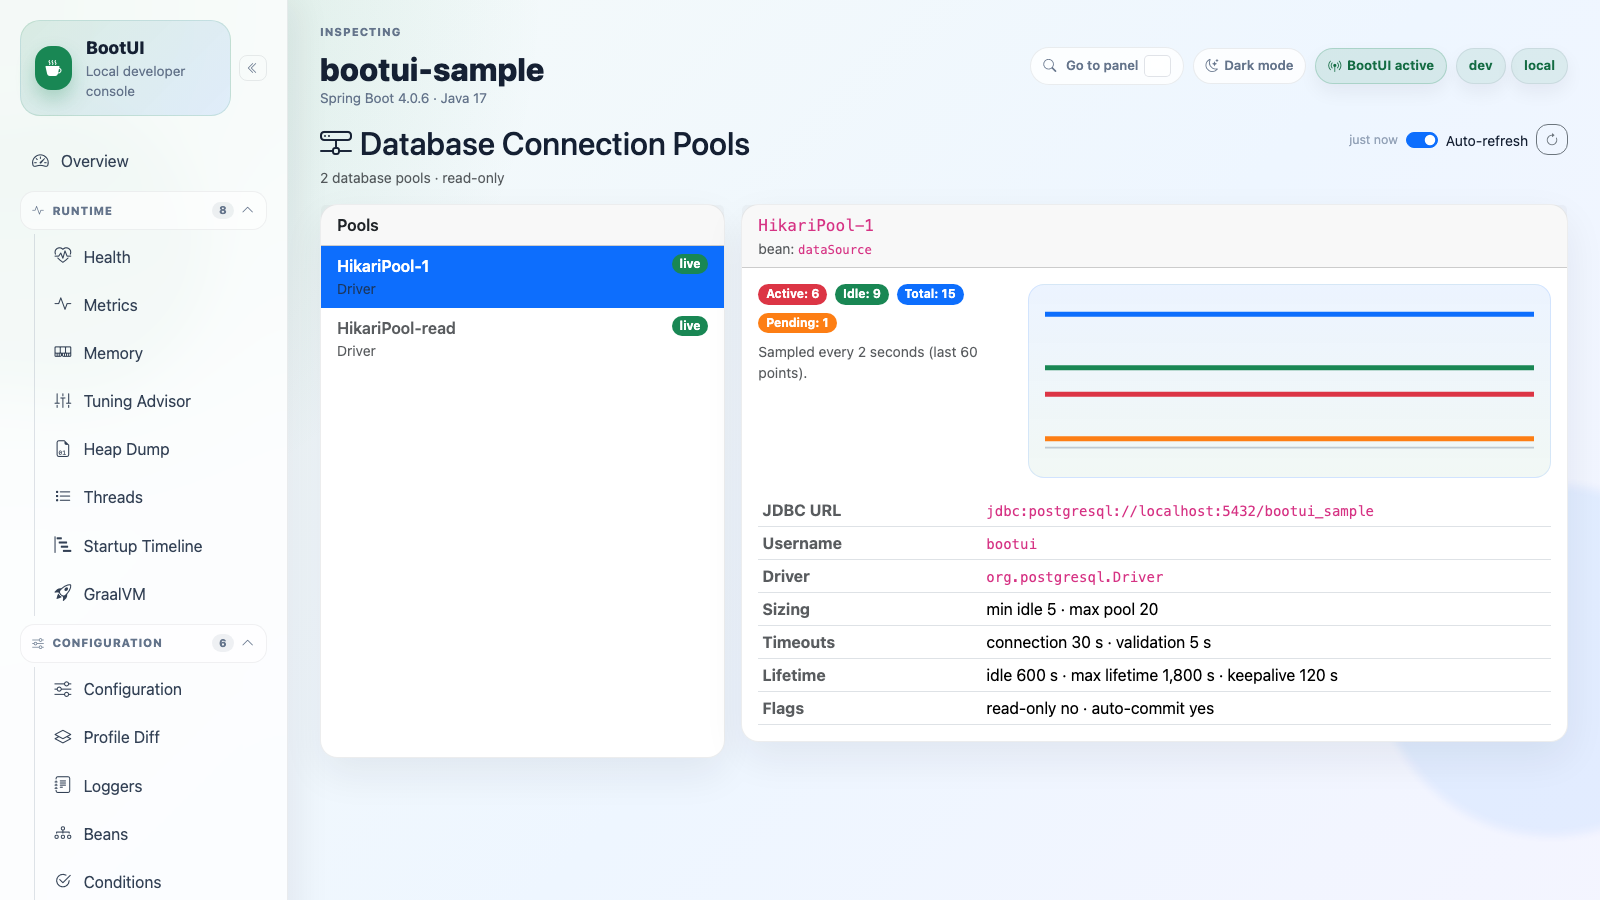The width and height of the screenshot is (1600, 900).
Task: Click the Configuration section header sliders icon
Action: click(38, 643)
